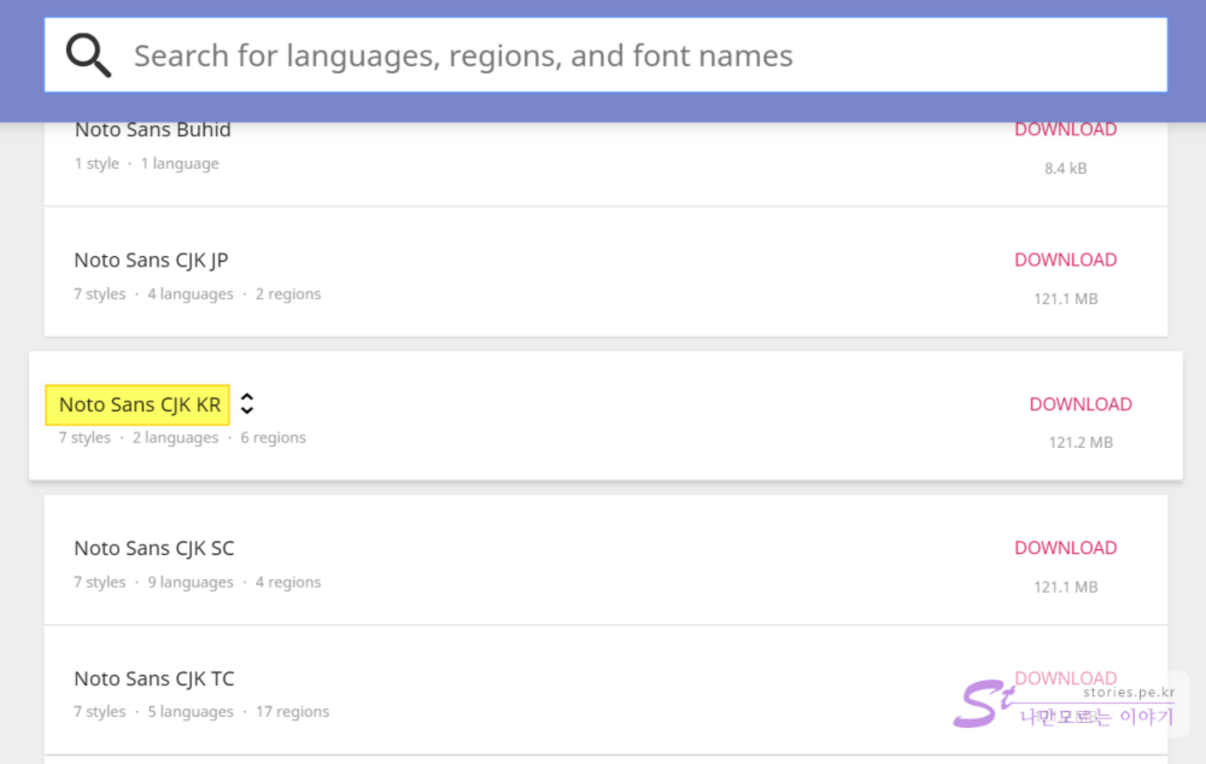Click "9 languages" under Noto Sans CJK SC

190,582
